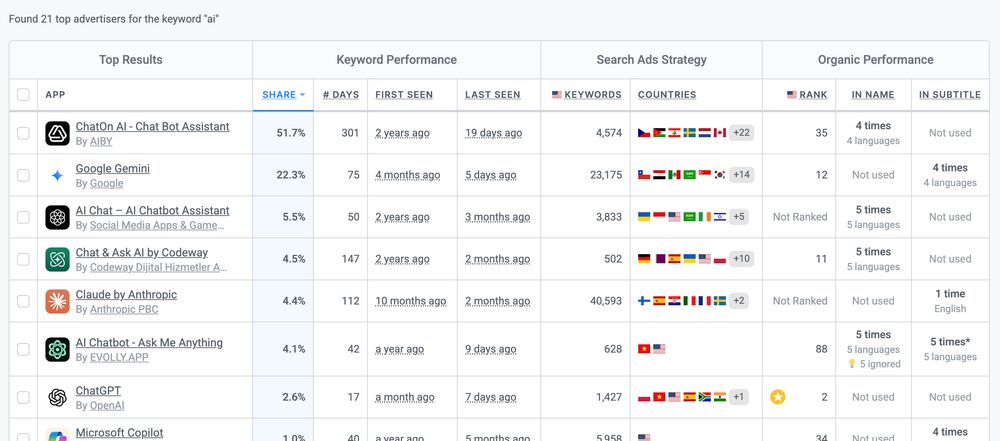The width and height of the screenshot is (1000, 441).
Task: Sort by COUNTRIES column header
Action: (x=667, y=94)
